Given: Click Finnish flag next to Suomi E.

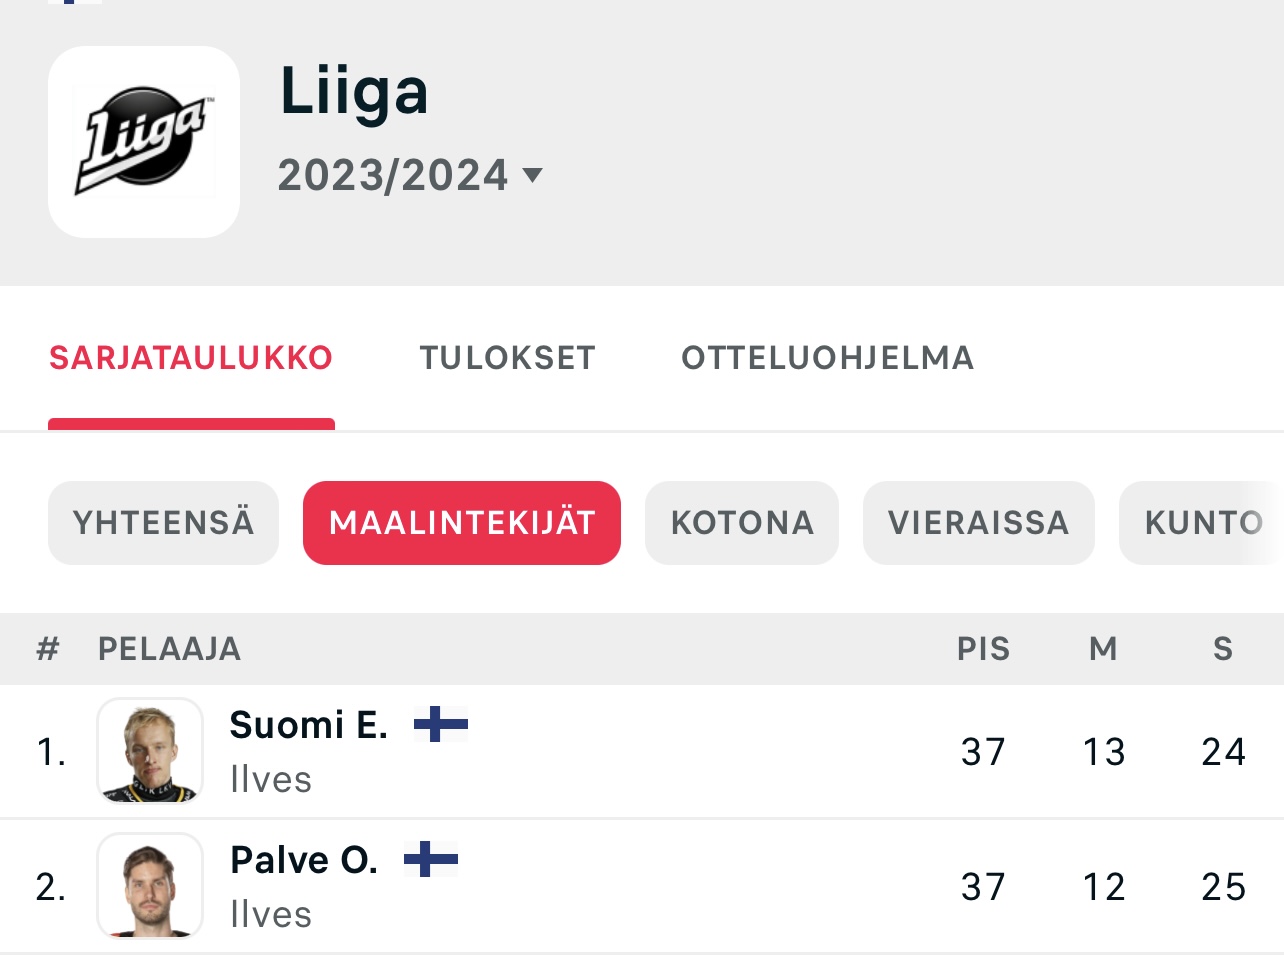Looking at the screenshot, I should (441, 724).
